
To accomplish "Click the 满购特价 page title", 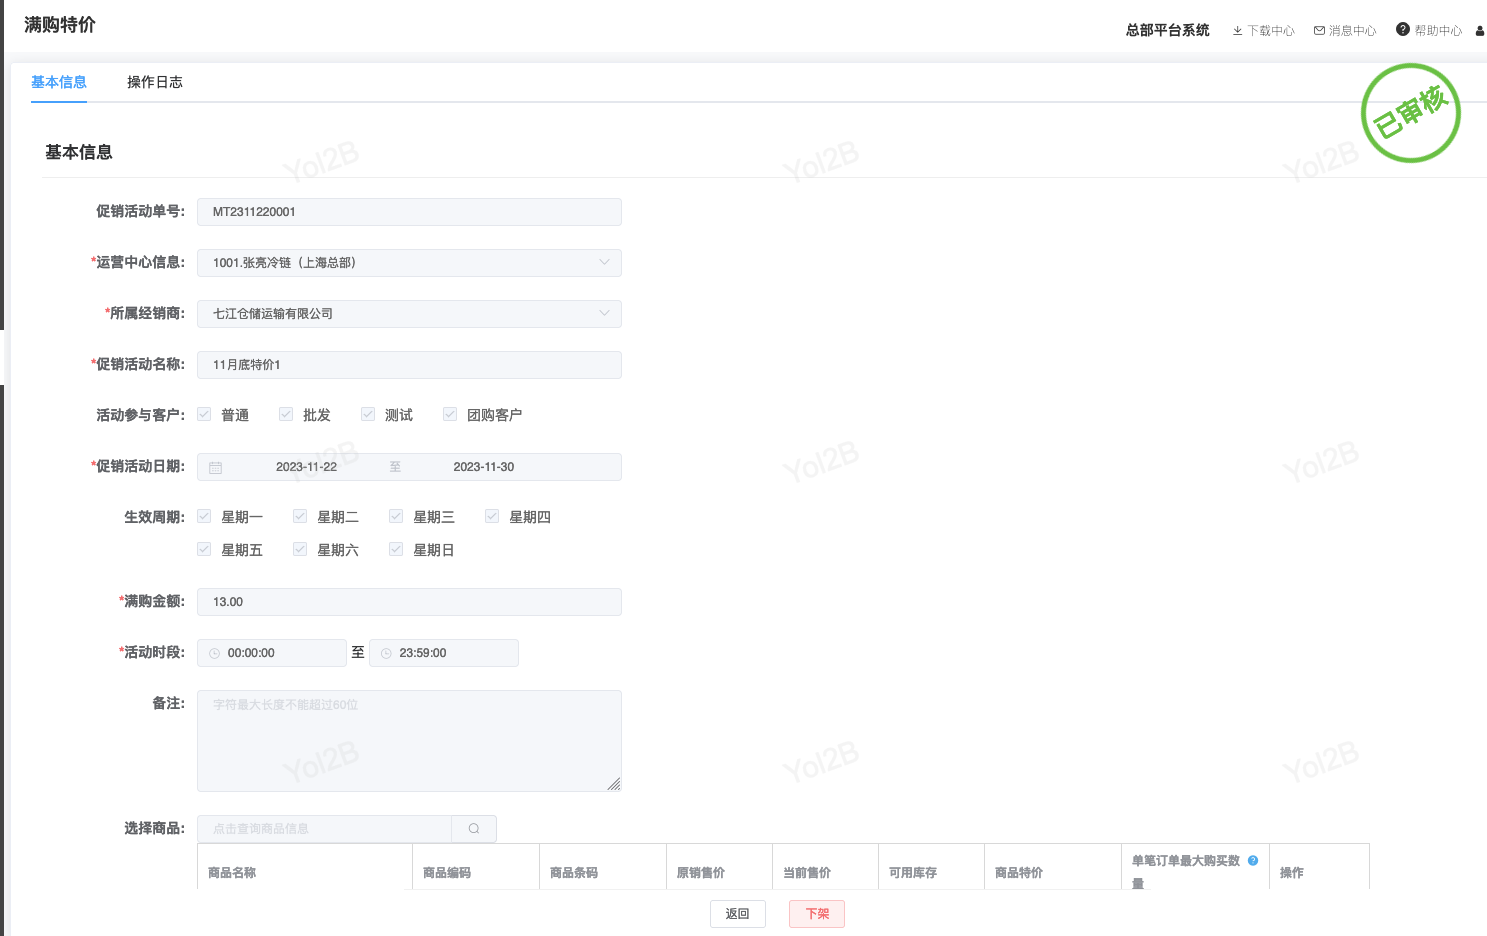I will tap(60, 25).
